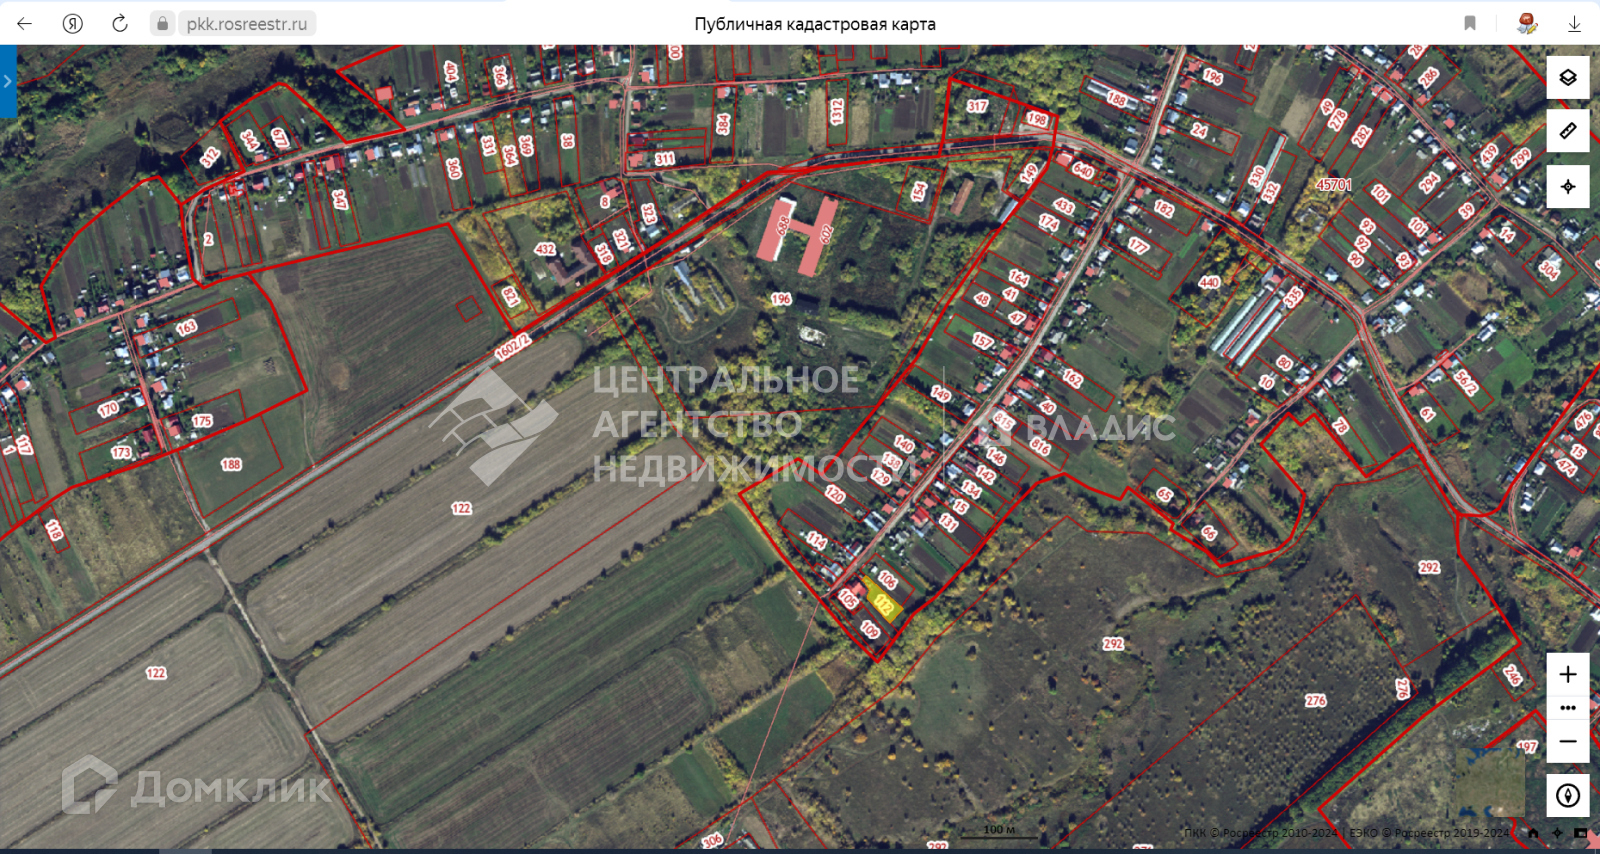The width and height of the screenshot is (1600, 854).
Task: Select parcel 197 on the map
Action: pos(1527,747)
